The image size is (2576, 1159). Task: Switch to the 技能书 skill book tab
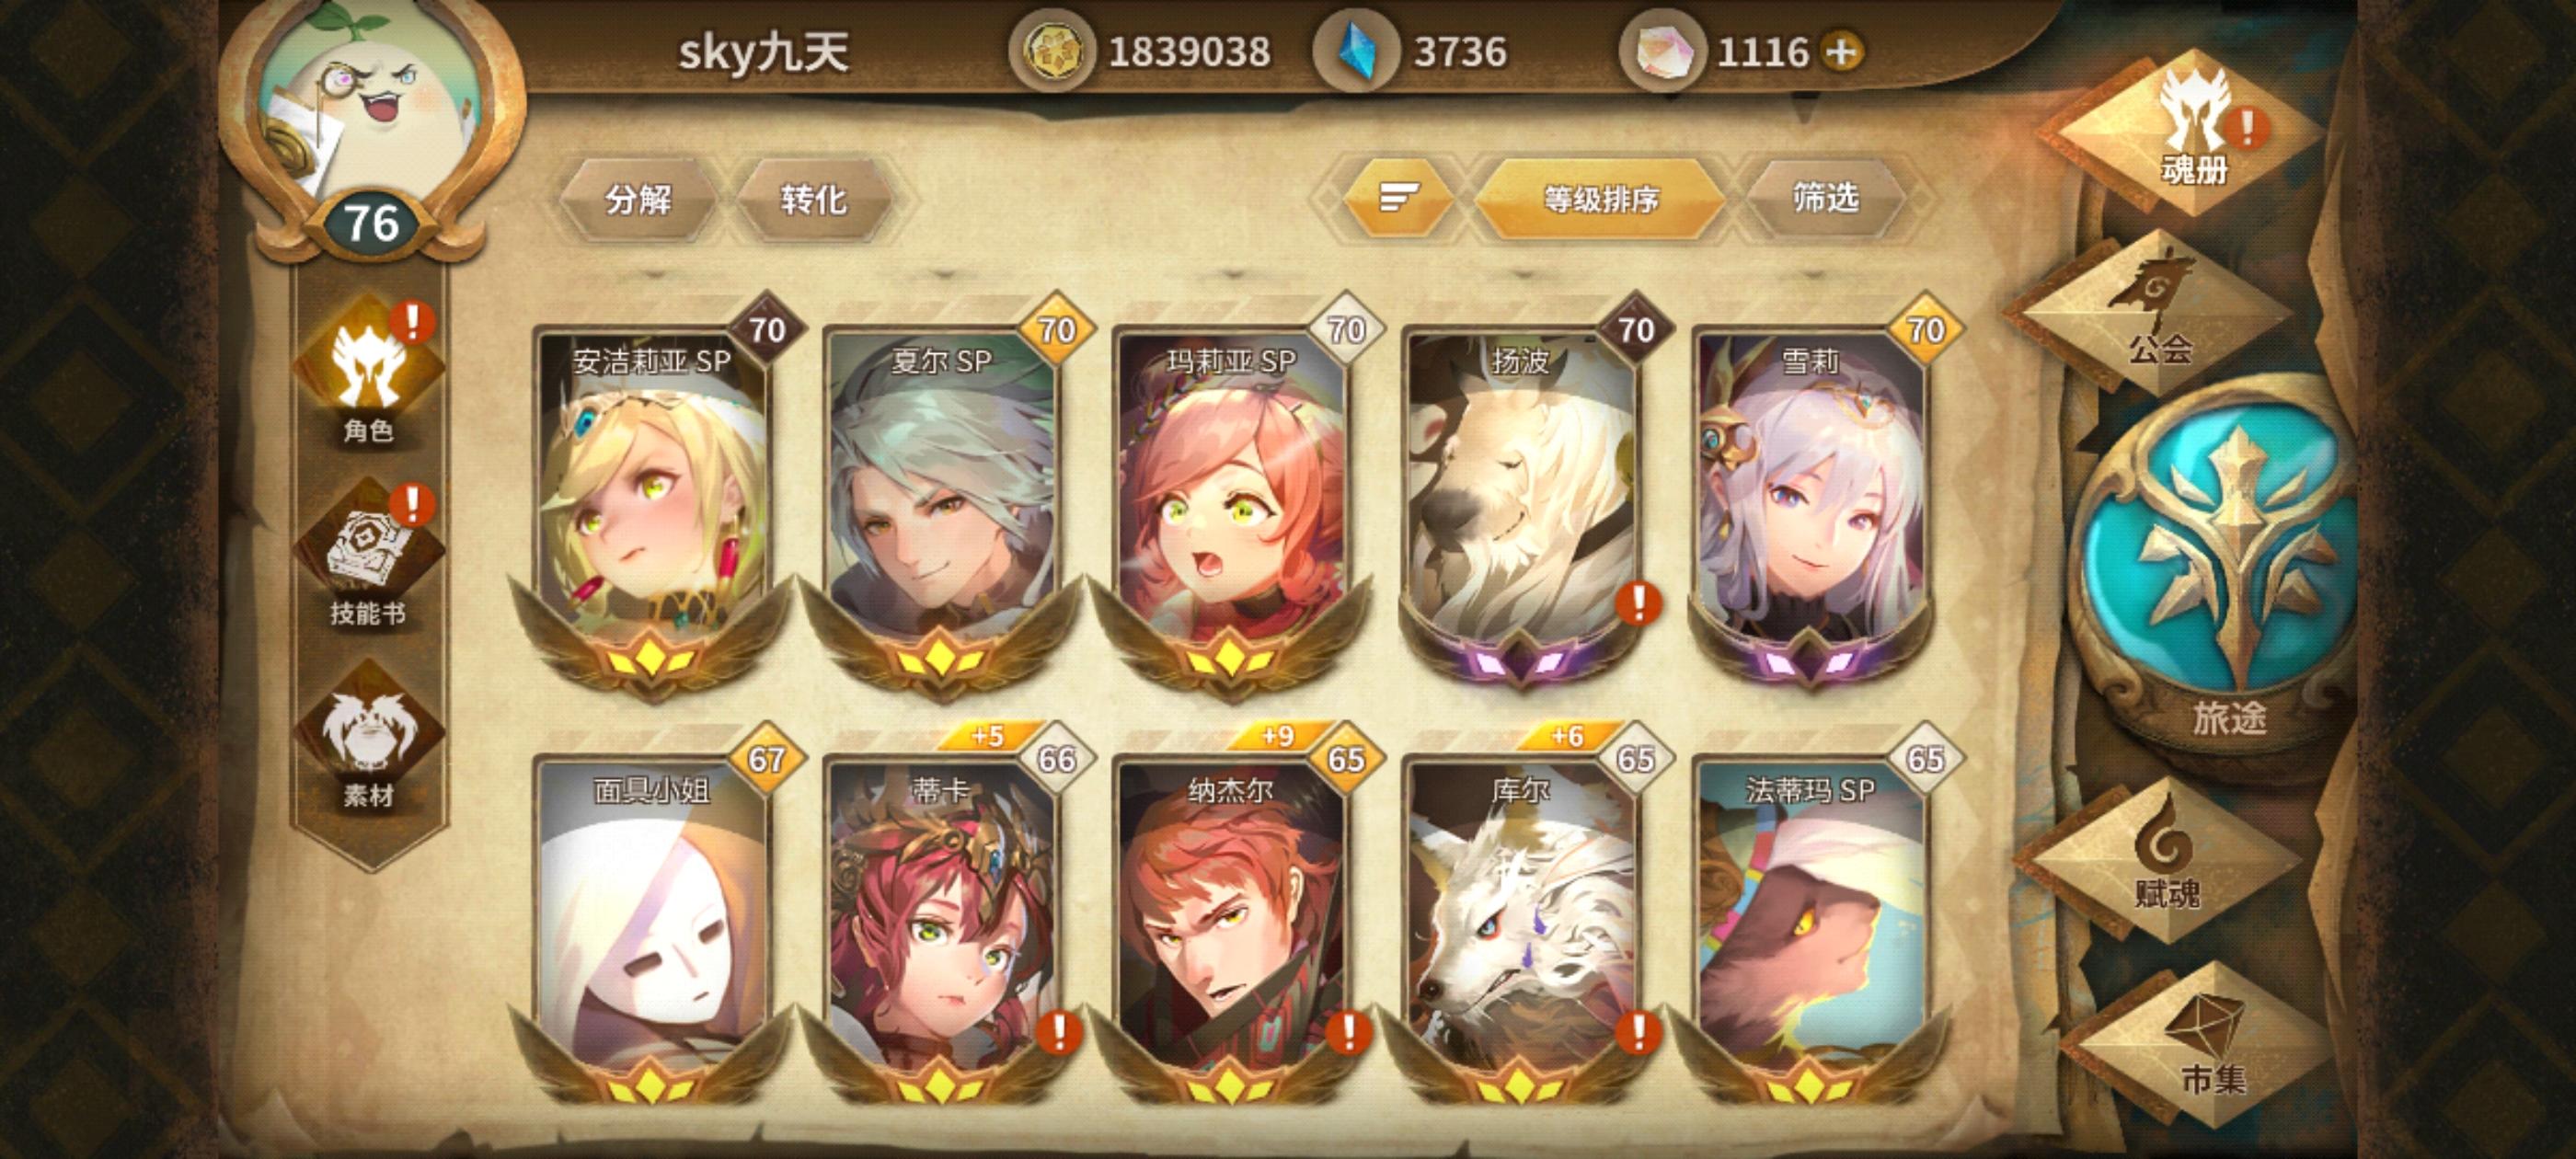pos(369,555)
